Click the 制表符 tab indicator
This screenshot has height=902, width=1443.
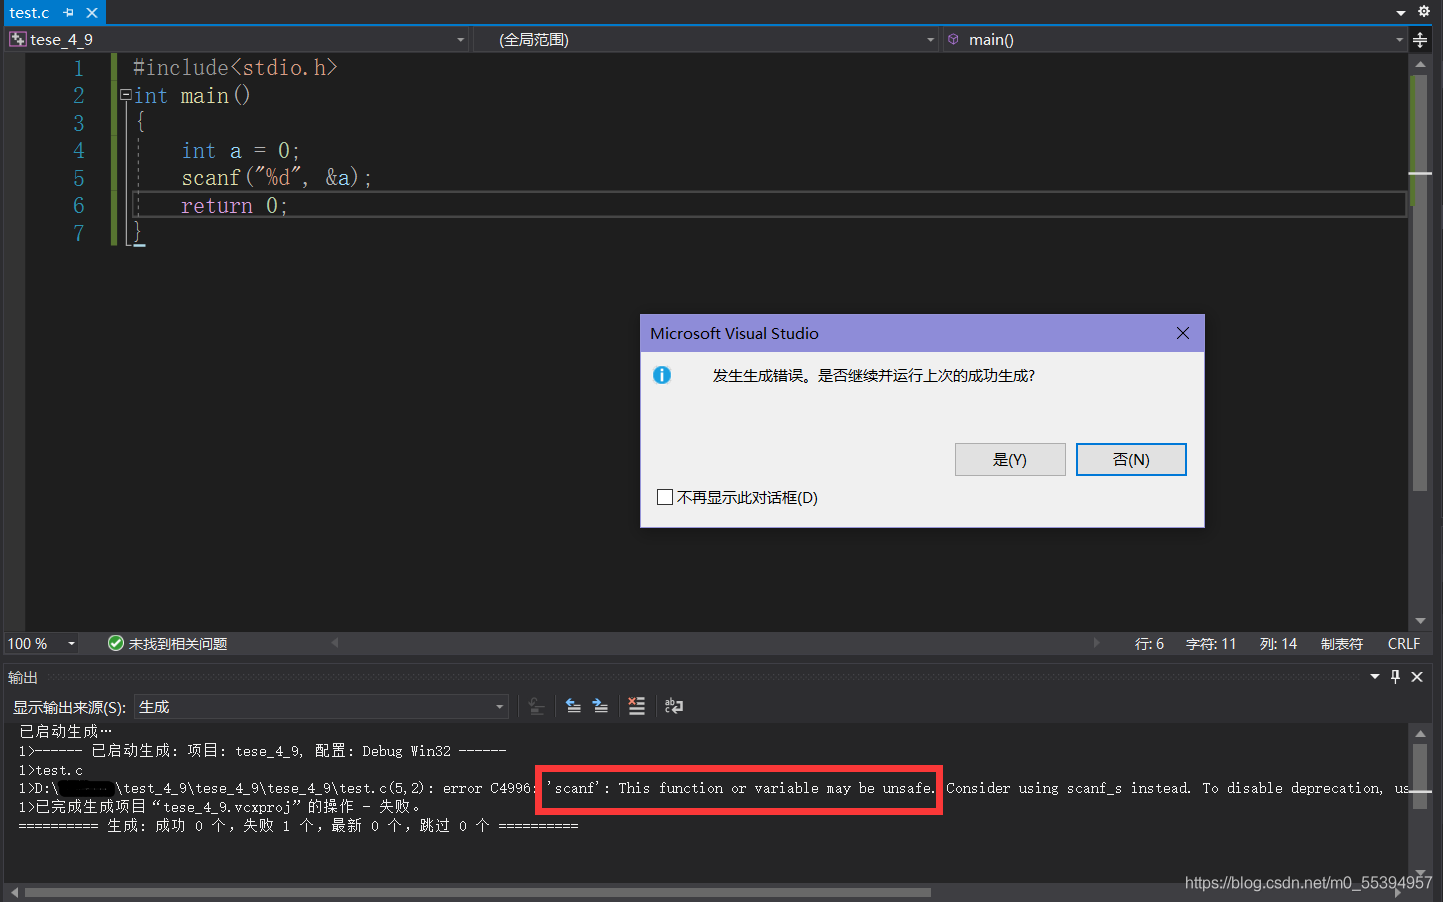(x=1342, y=644)
